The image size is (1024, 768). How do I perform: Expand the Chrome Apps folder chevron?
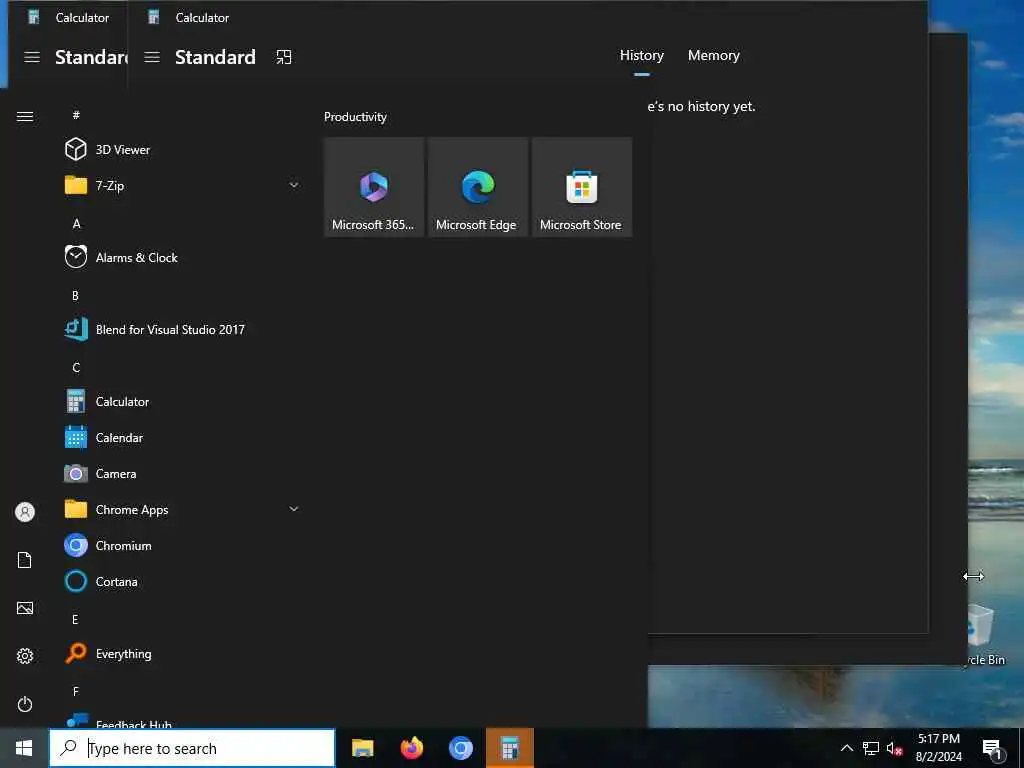click(294, 509)
